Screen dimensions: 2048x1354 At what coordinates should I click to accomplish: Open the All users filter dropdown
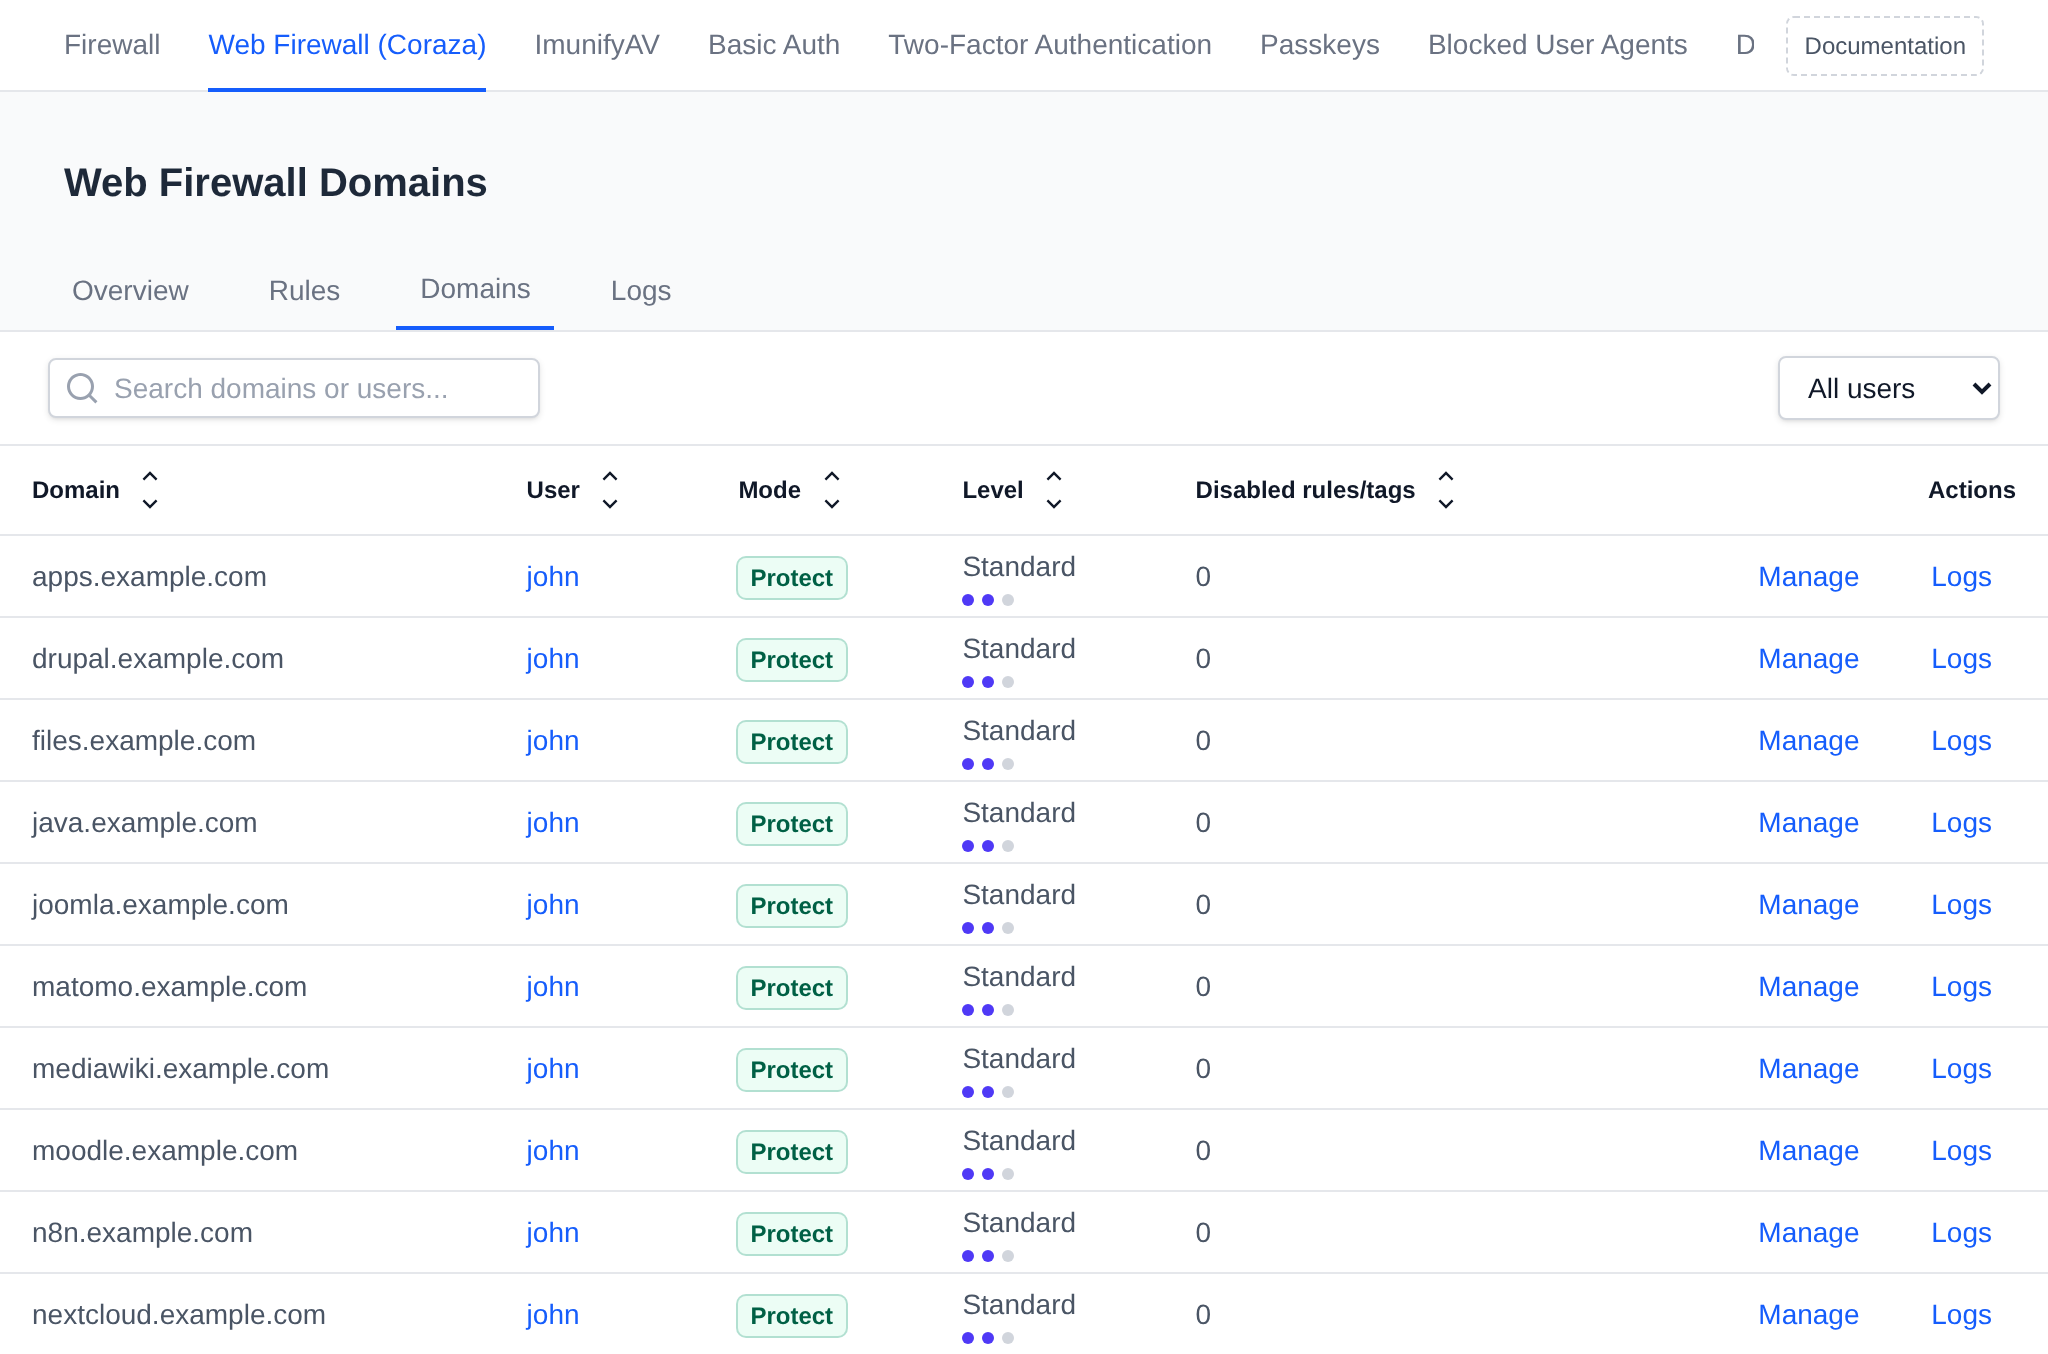click(1888, 388)
